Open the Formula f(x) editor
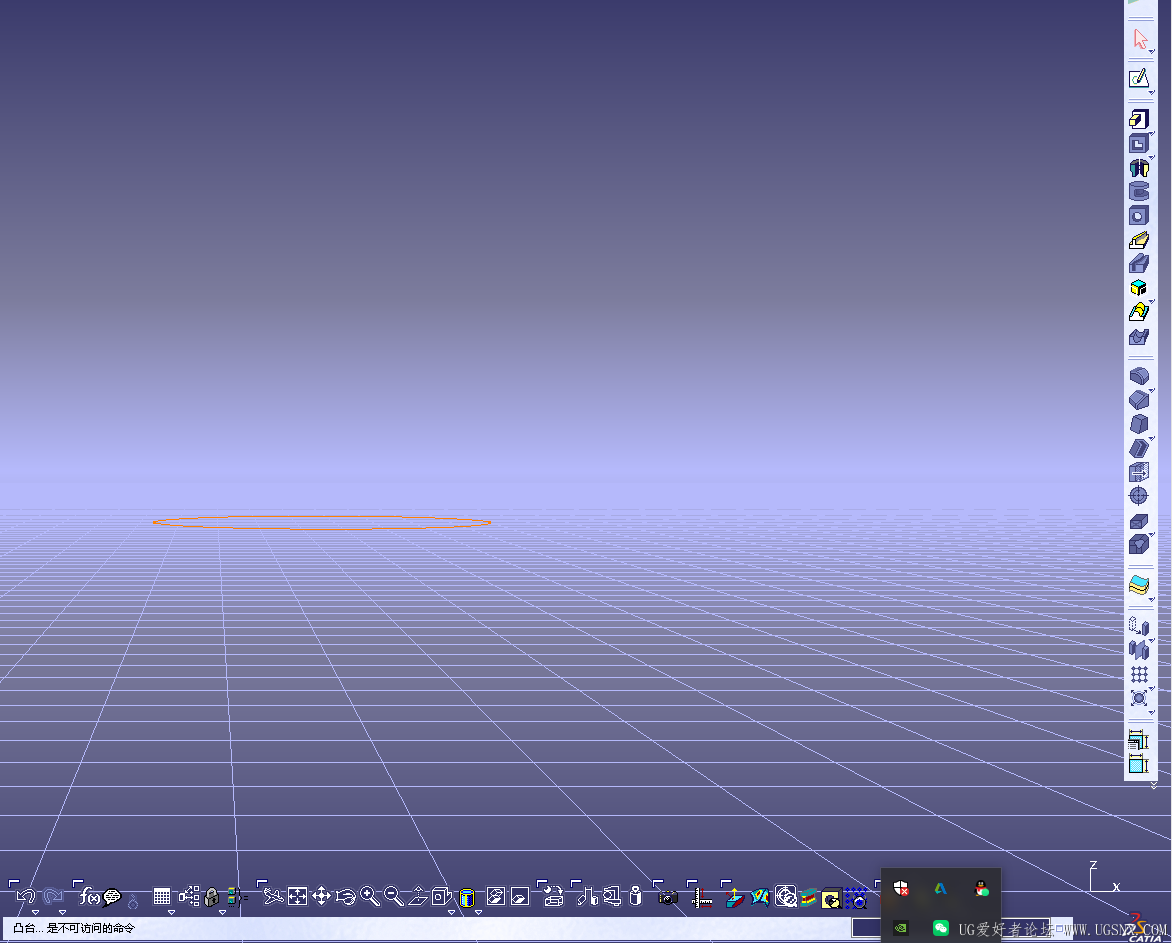The image size is (1173, 943). 90,897
